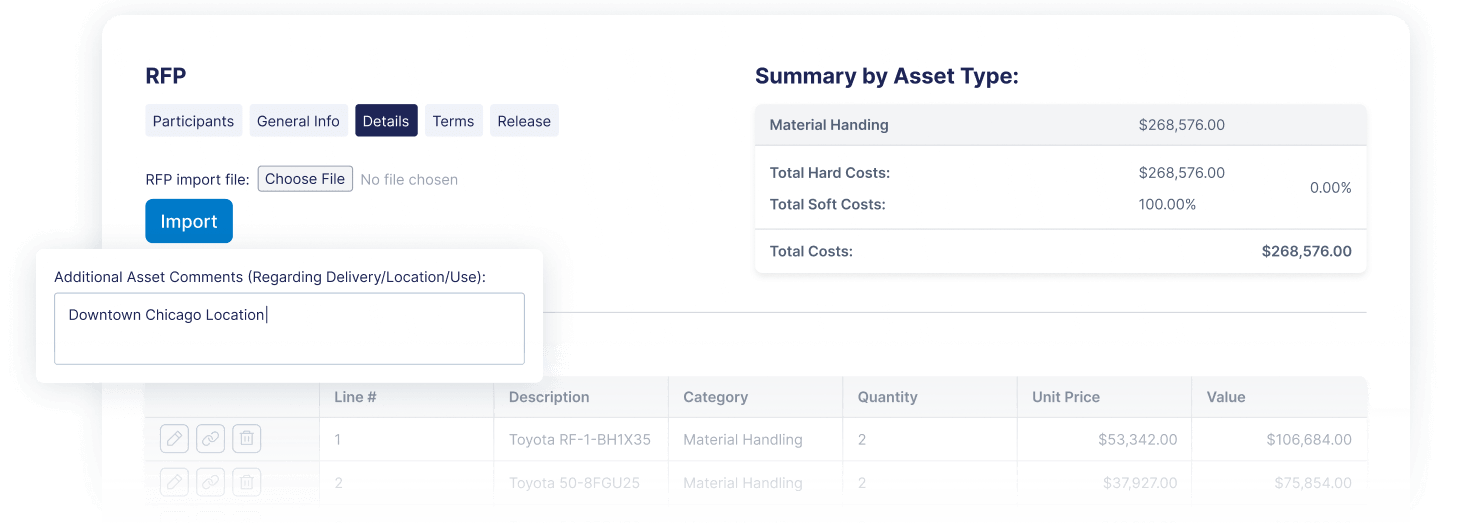
Task: Click the trash delete icon for line 1
Action: [247, 438]
